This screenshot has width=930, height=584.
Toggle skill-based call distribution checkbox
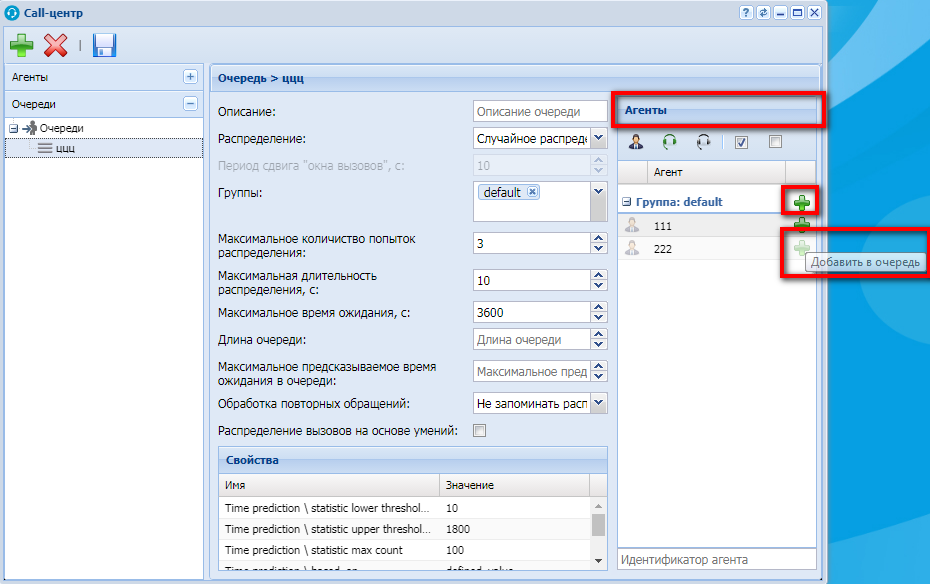(479, 430)
